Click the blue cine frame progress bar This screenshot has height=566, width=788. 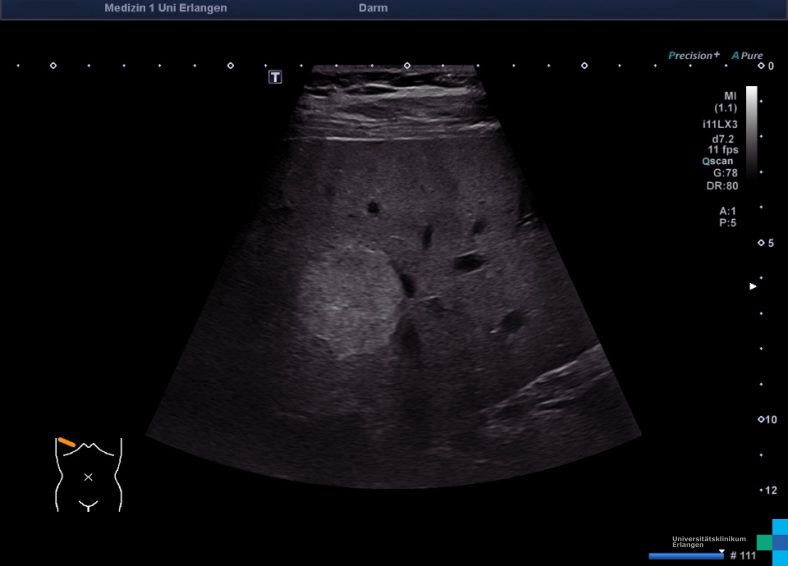coord(685,556)
